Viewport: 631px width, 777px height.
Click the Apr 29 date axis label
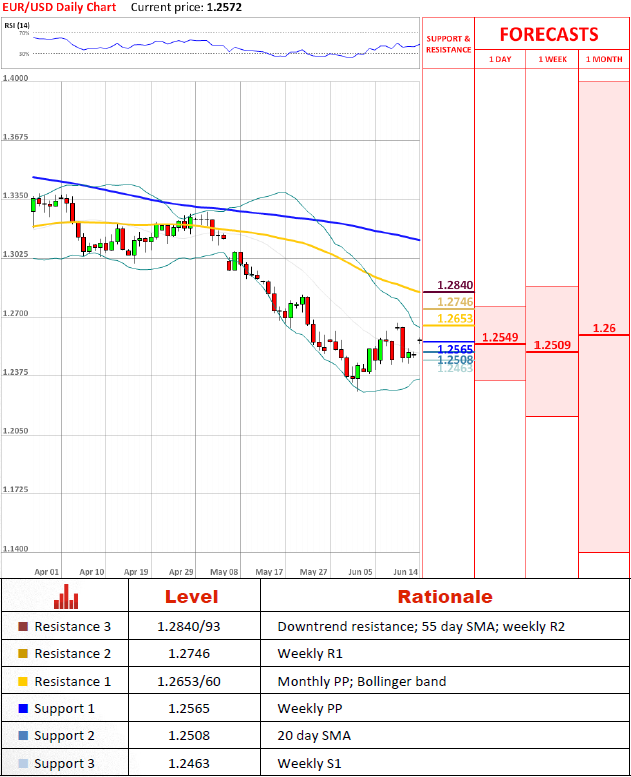pos(181,572)
